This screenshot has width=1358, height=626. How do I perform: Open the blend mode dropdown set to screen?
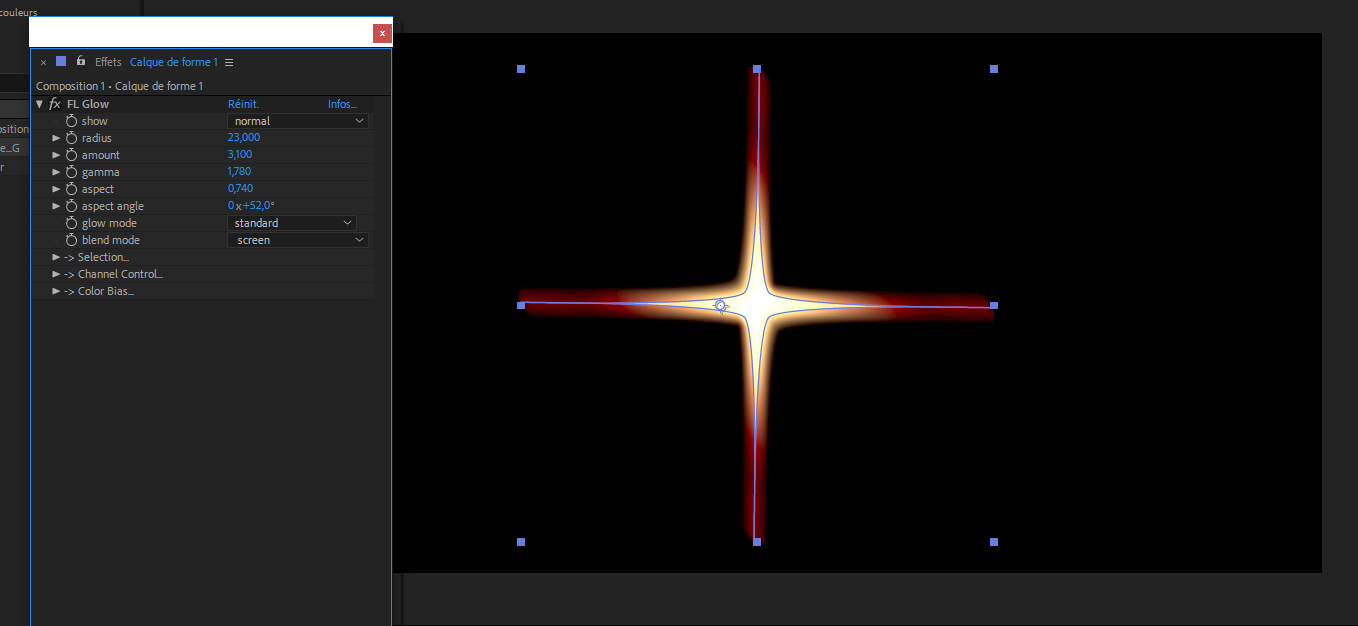click(298, 240)
